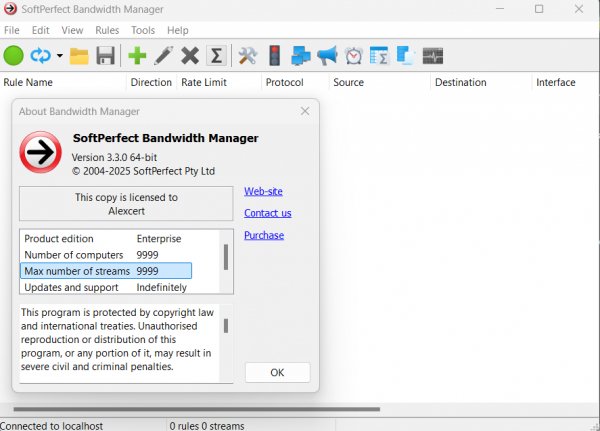Click the traffic light icon
The image size is (600, 431).
coord(275,56)
